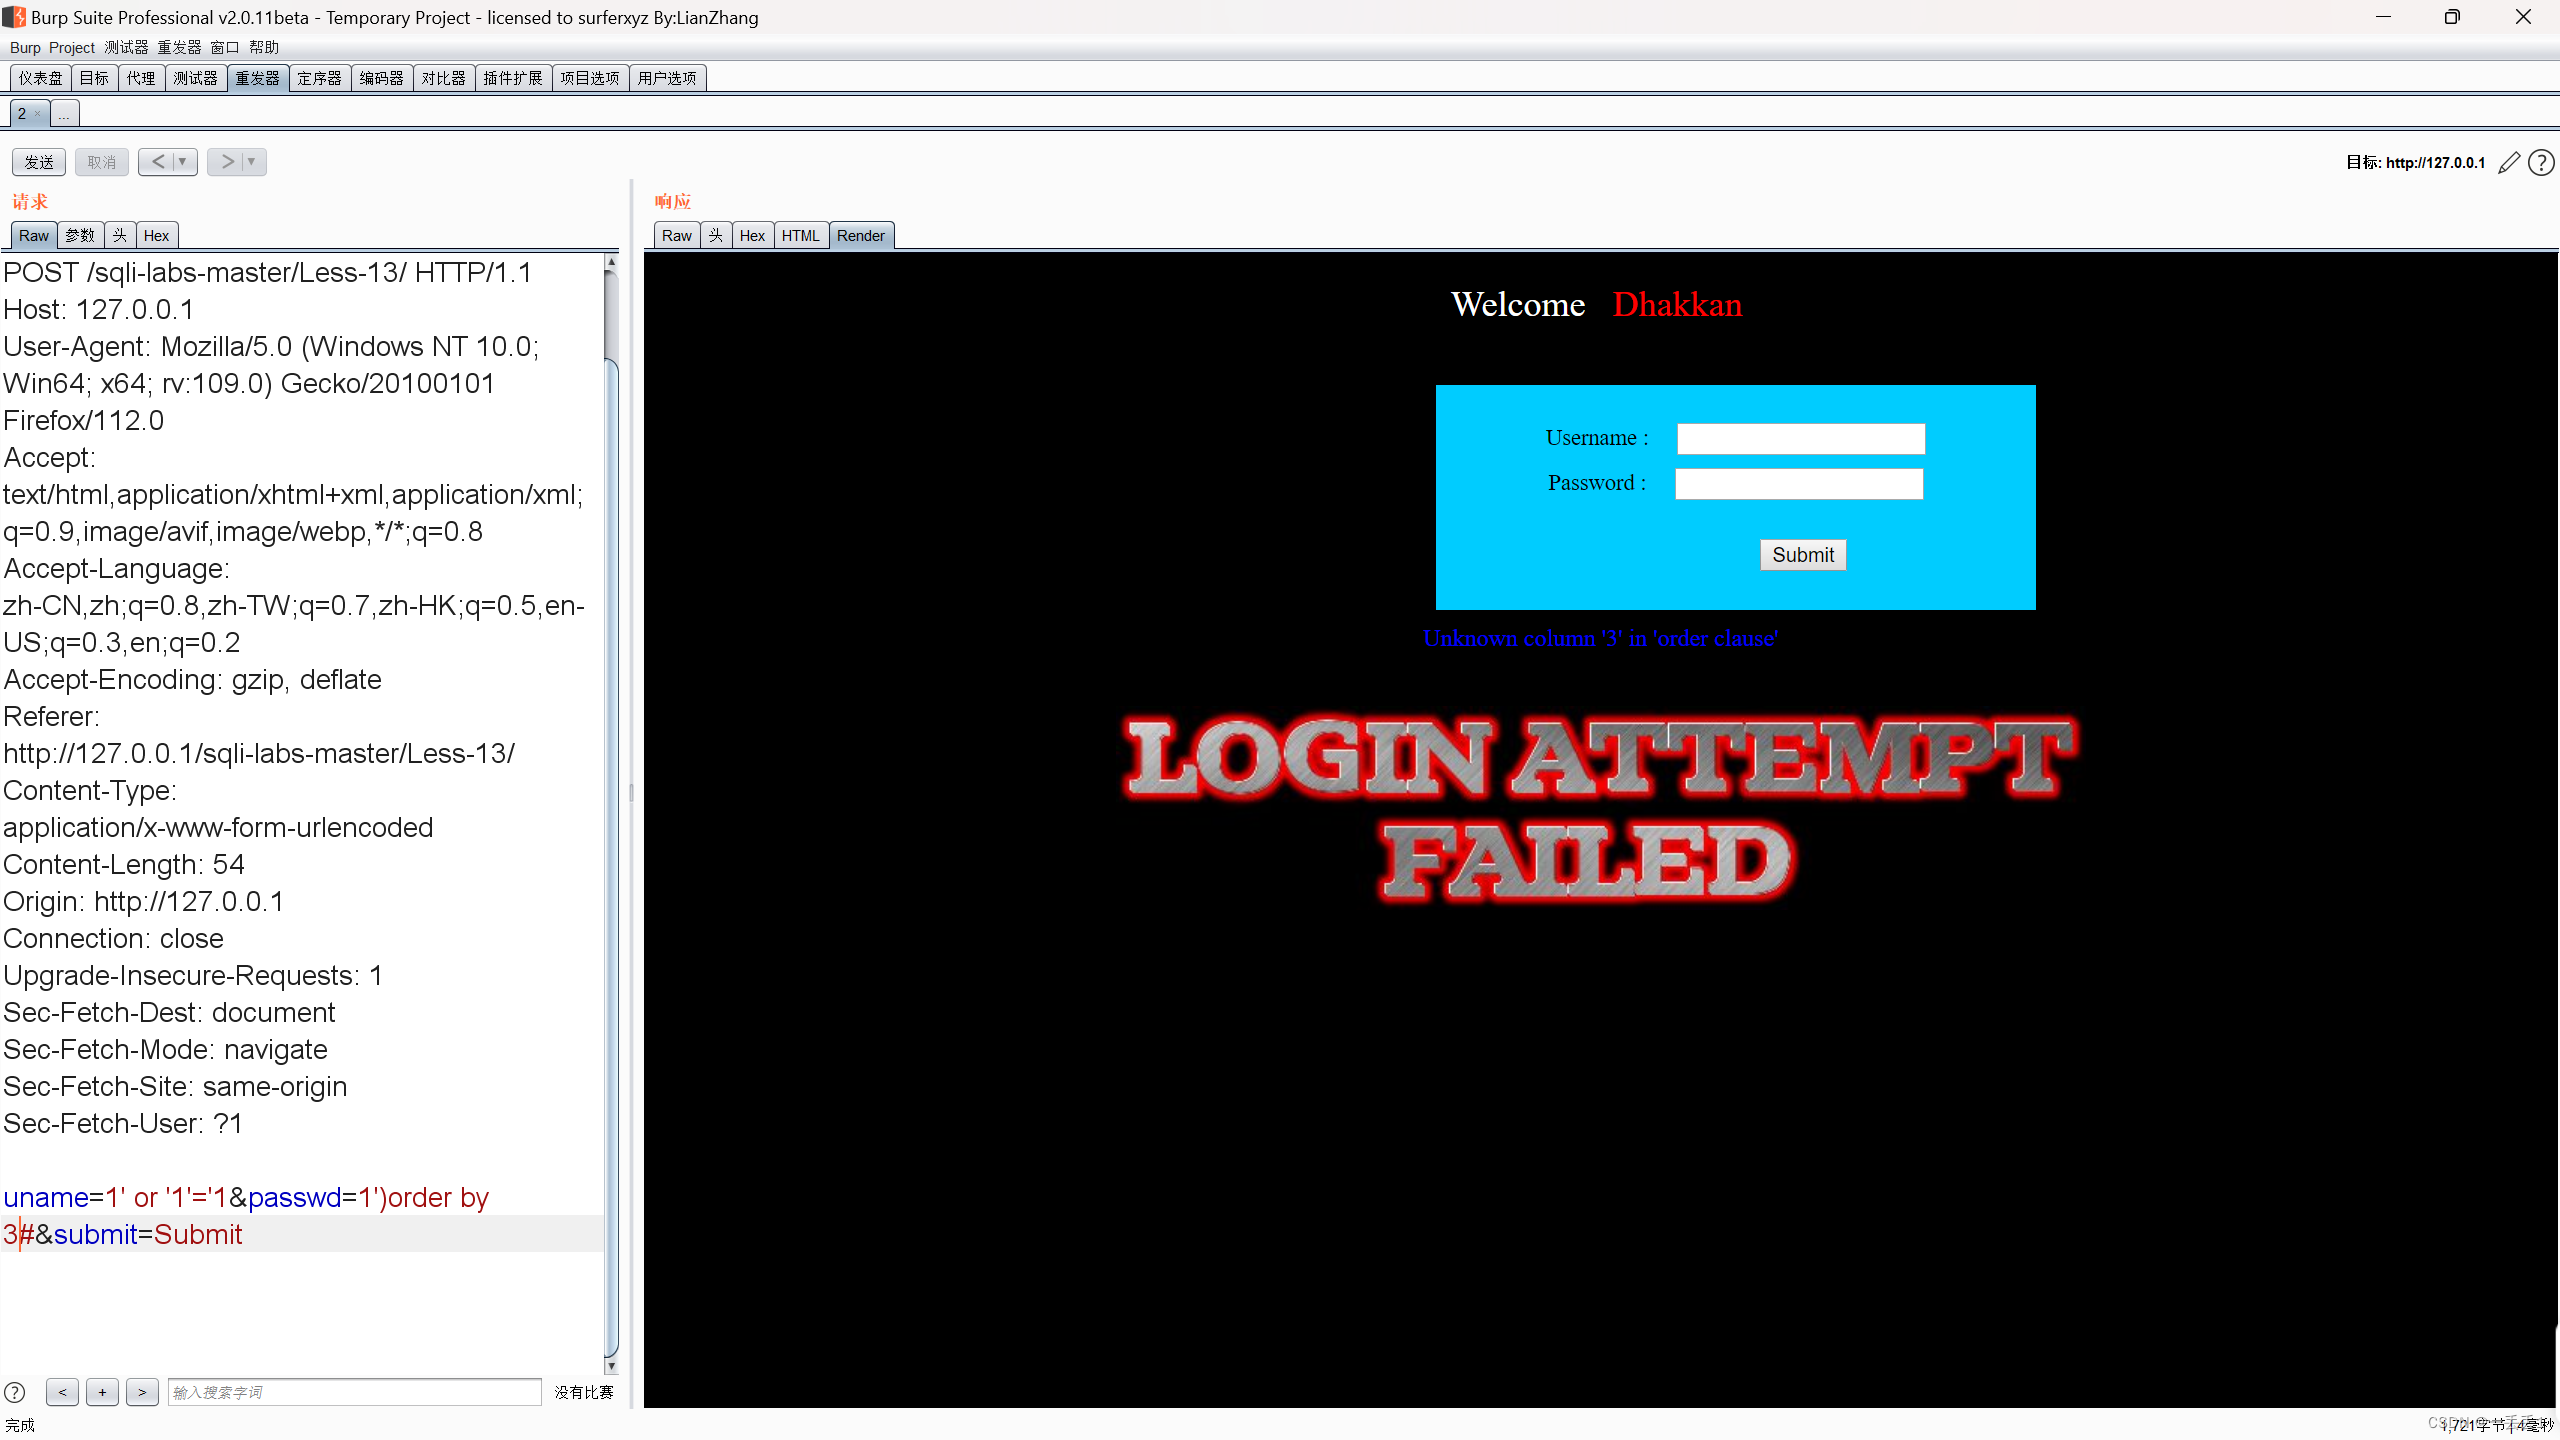The width and height of the screenshot is (2560, 1440).
Task: Click the < previous search match icon
Action: pyautogui.click(x=62, y=1391)
